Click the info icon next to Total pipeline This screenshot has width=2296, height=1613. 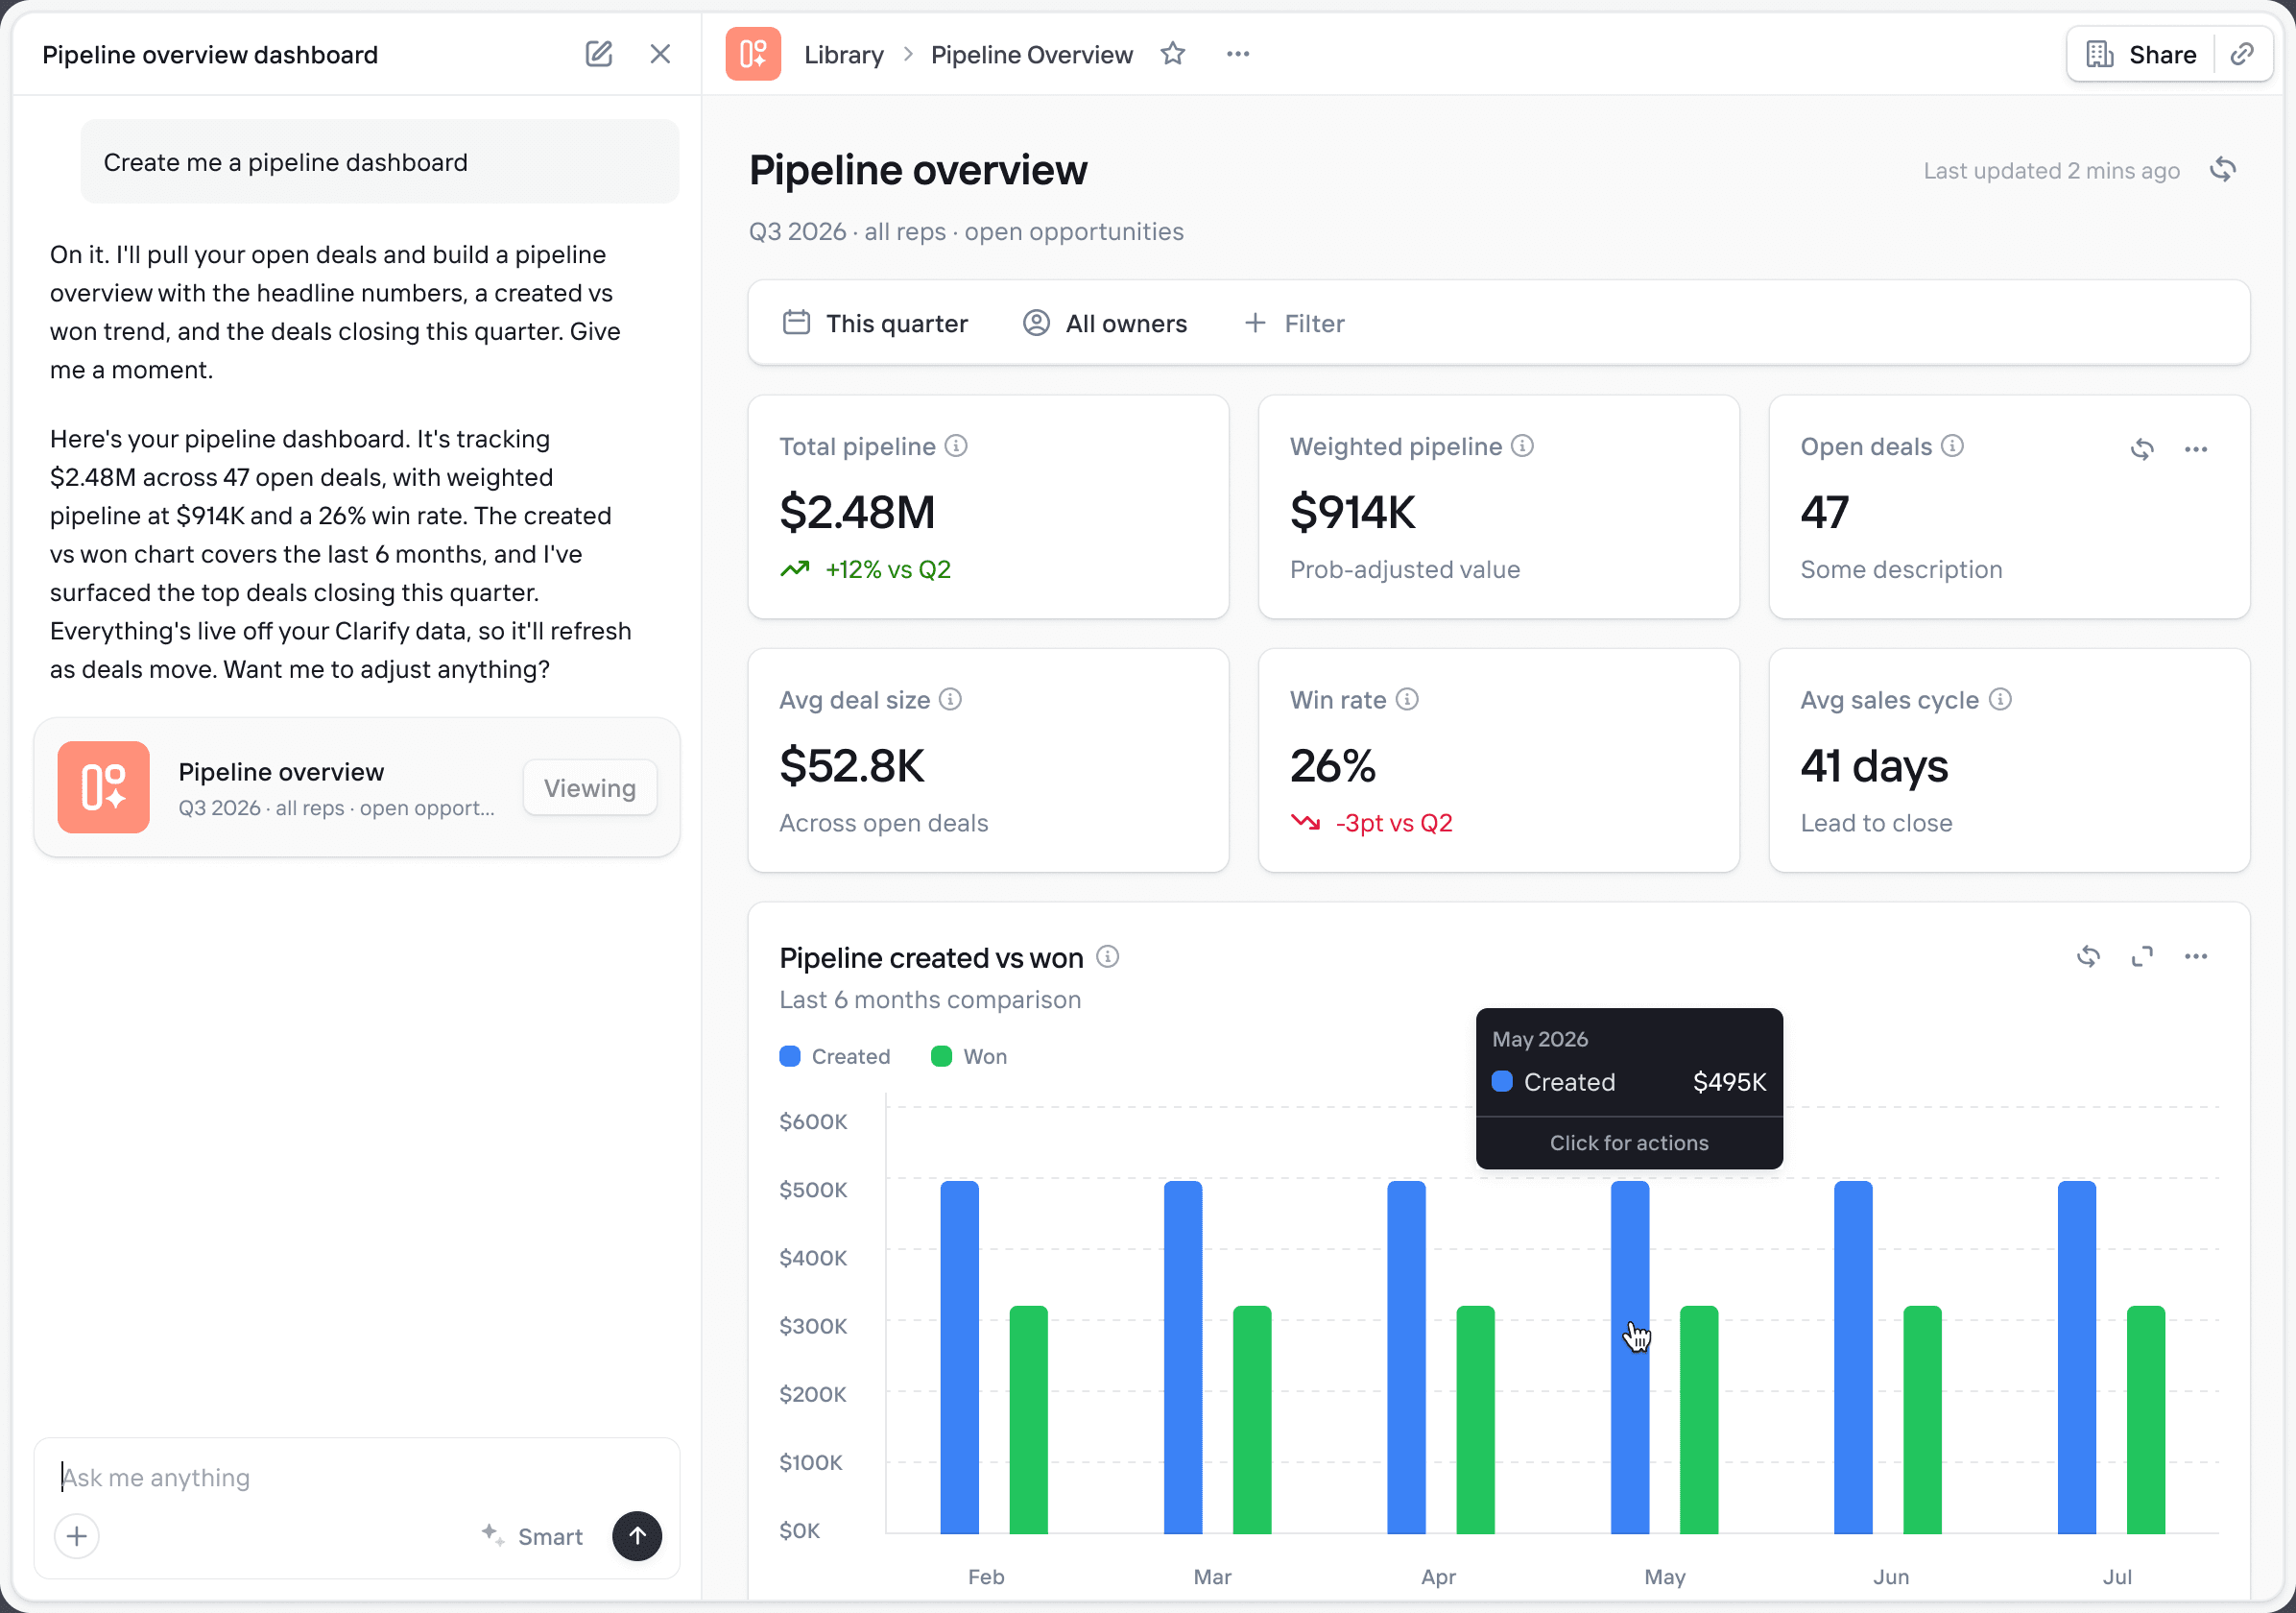(x=956, y=446)
